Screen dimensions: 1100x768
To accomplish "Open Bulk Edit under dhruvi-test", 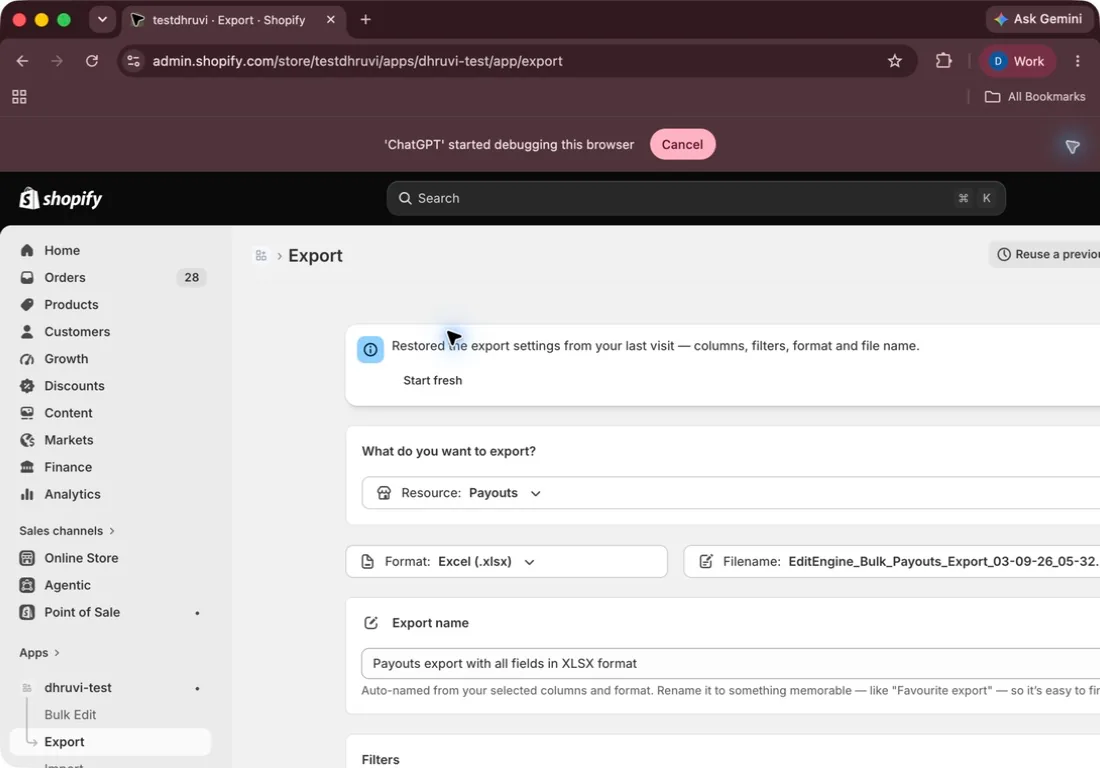I will [x=70, y=715].
